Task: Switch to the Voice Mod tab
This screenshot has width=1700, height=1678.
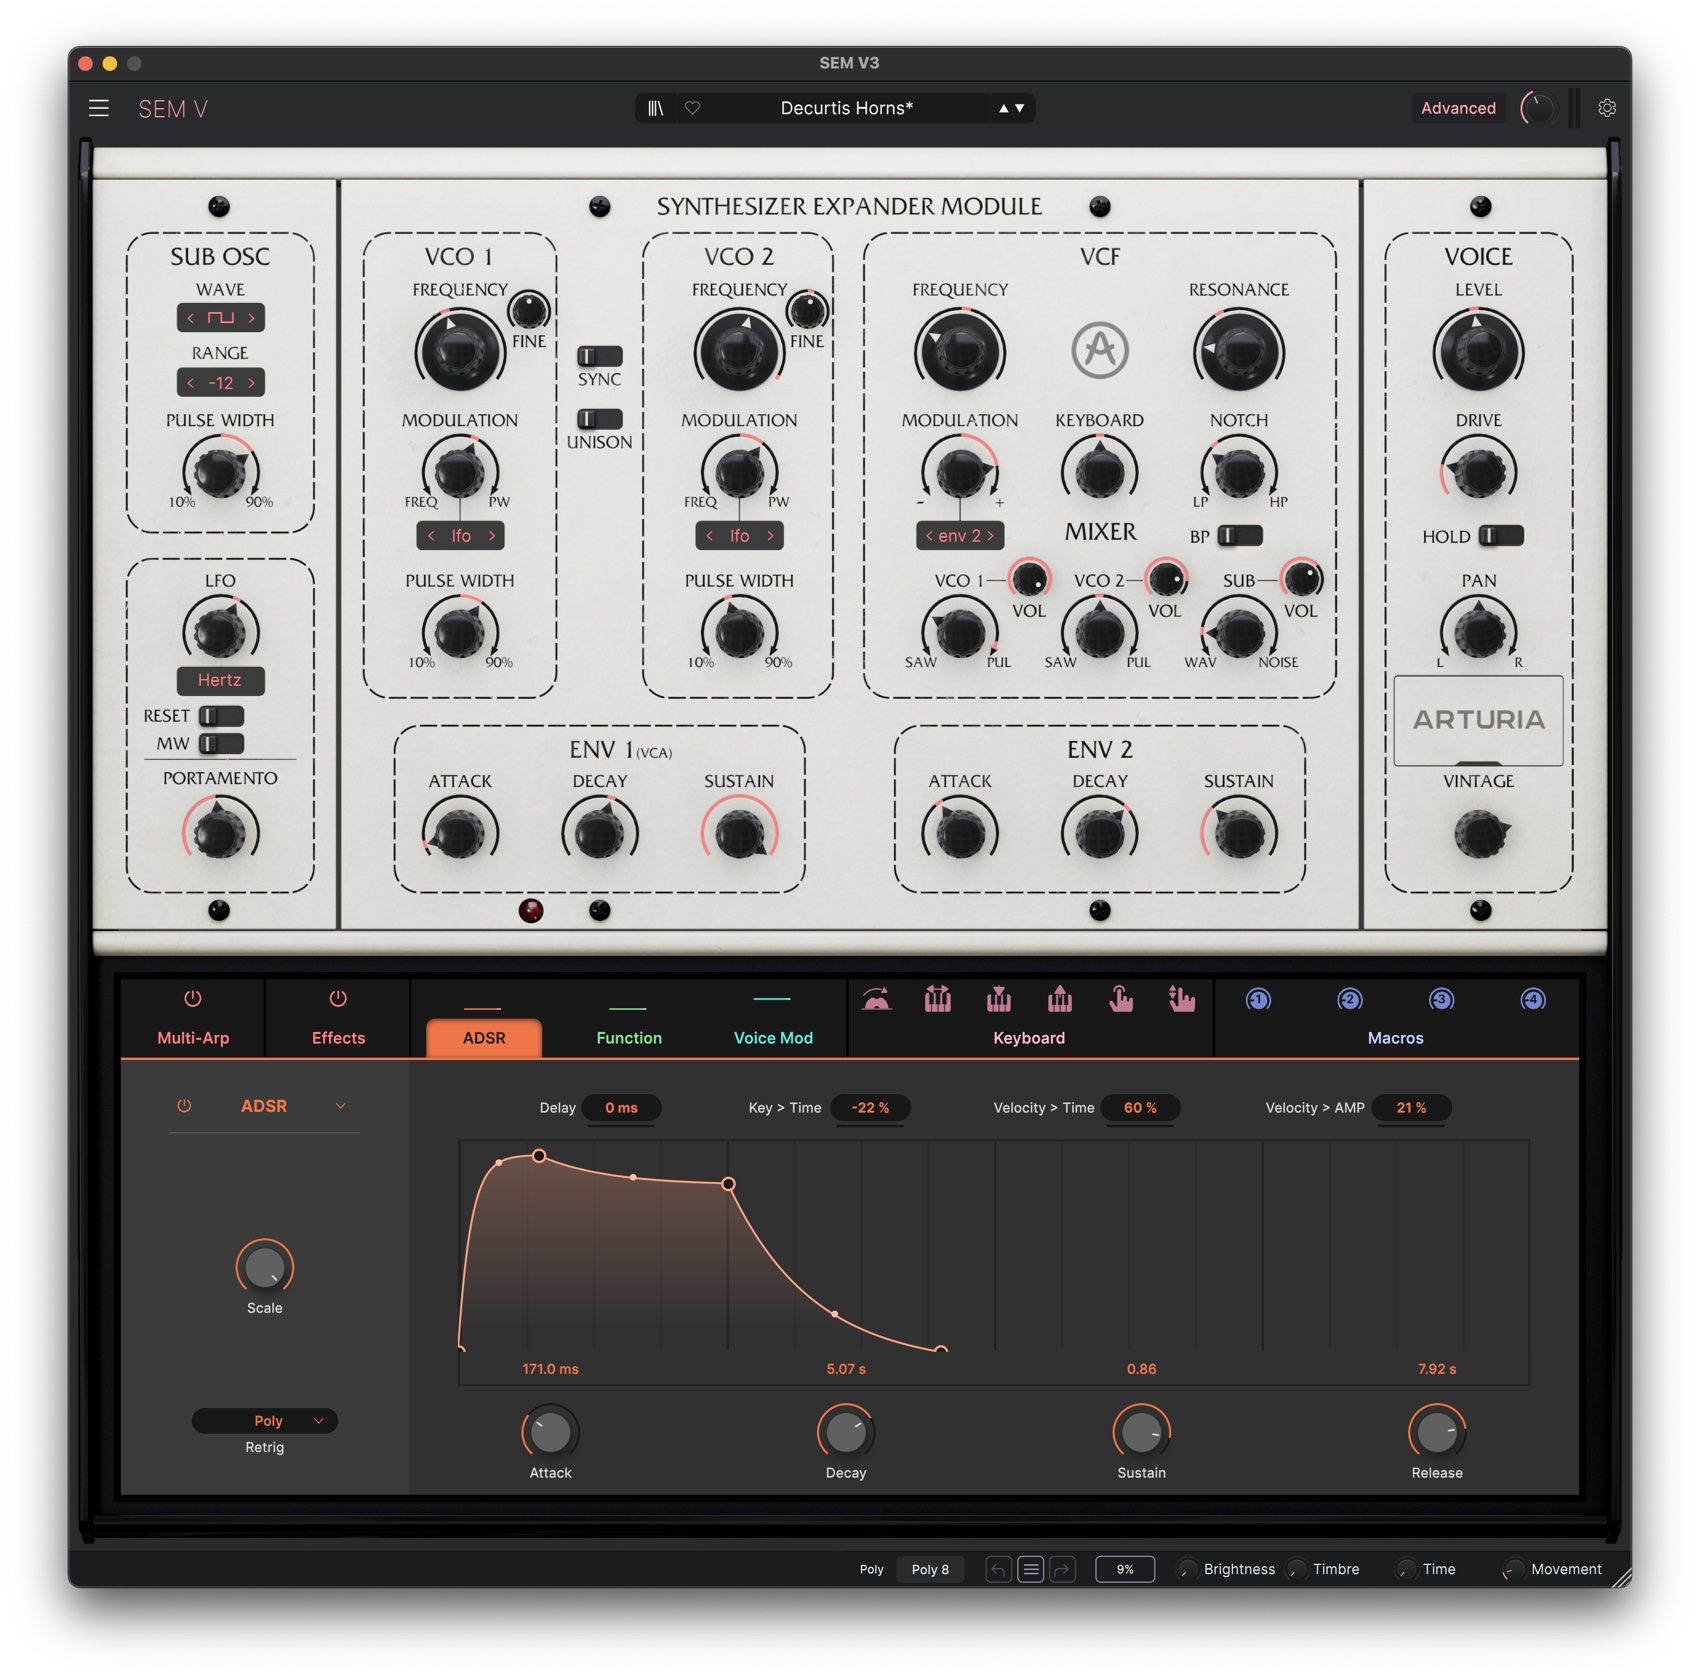Action: coord(773,1037)
